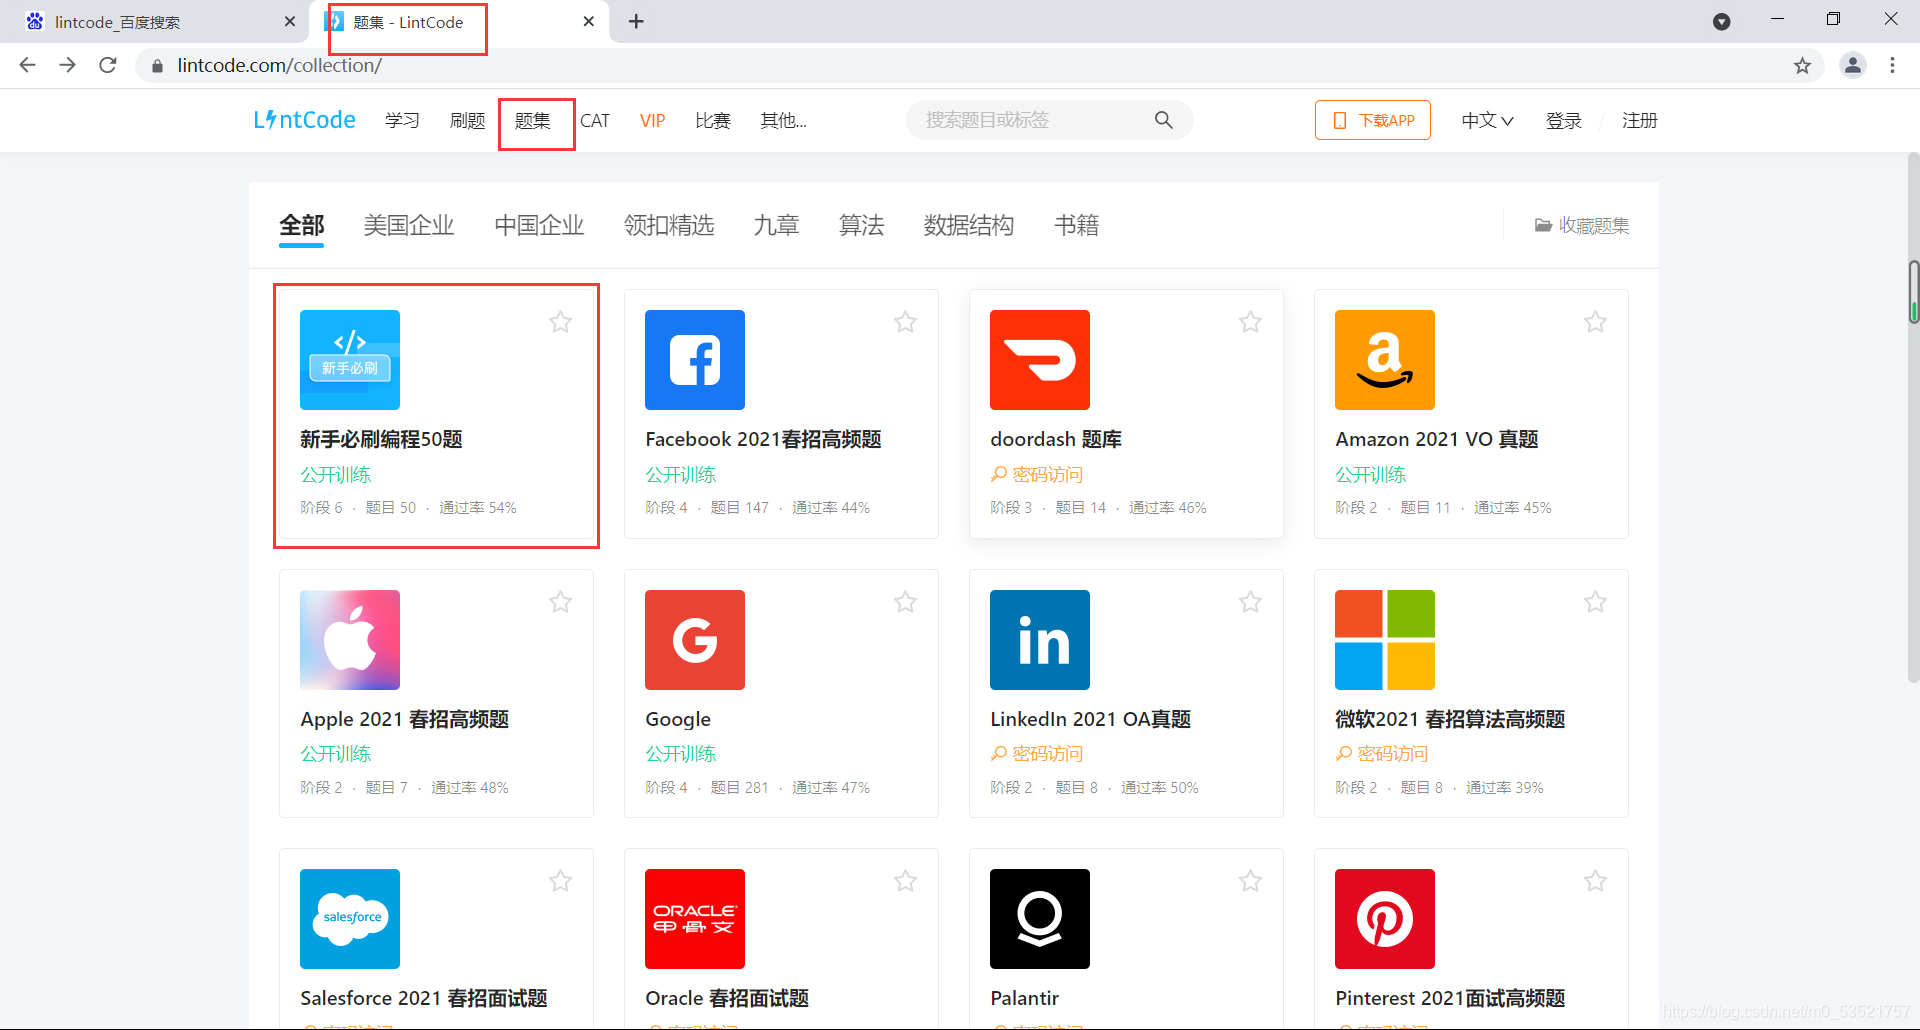Open the 比赛 nav item

coord(713,121)
